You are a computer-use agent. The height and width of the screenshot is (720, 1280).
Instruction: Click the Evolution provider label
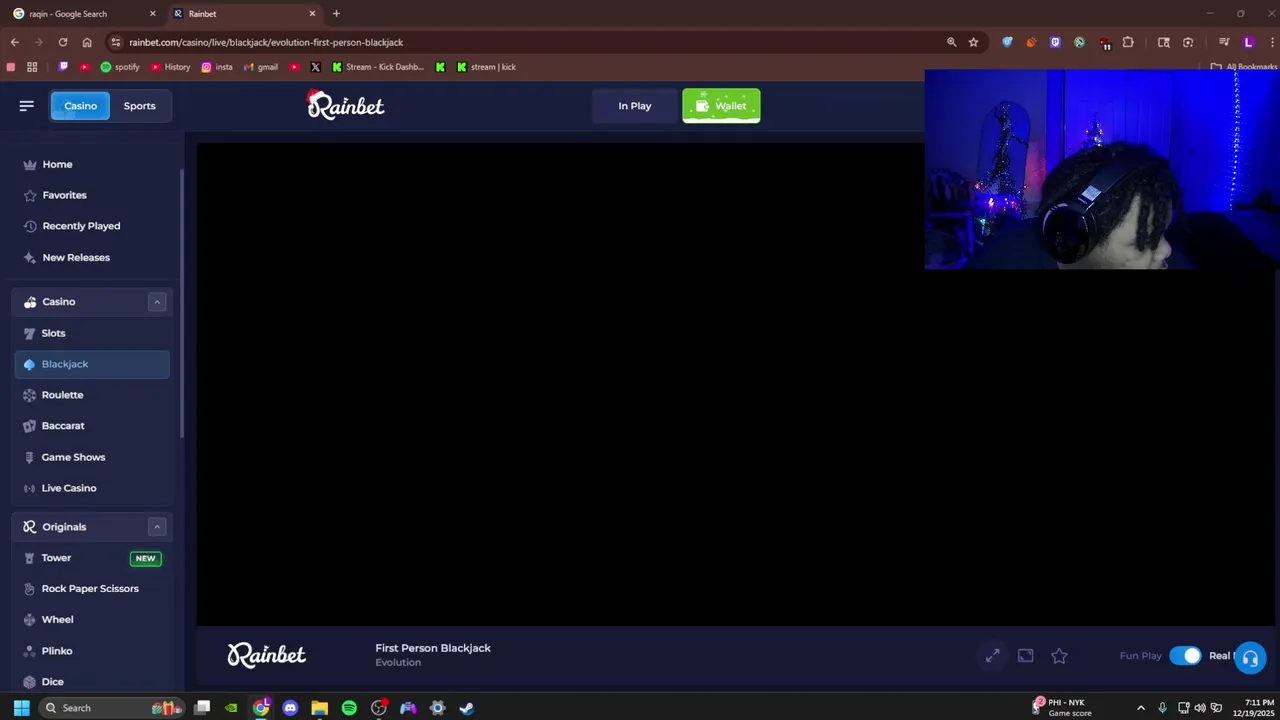tap(398, 663)
